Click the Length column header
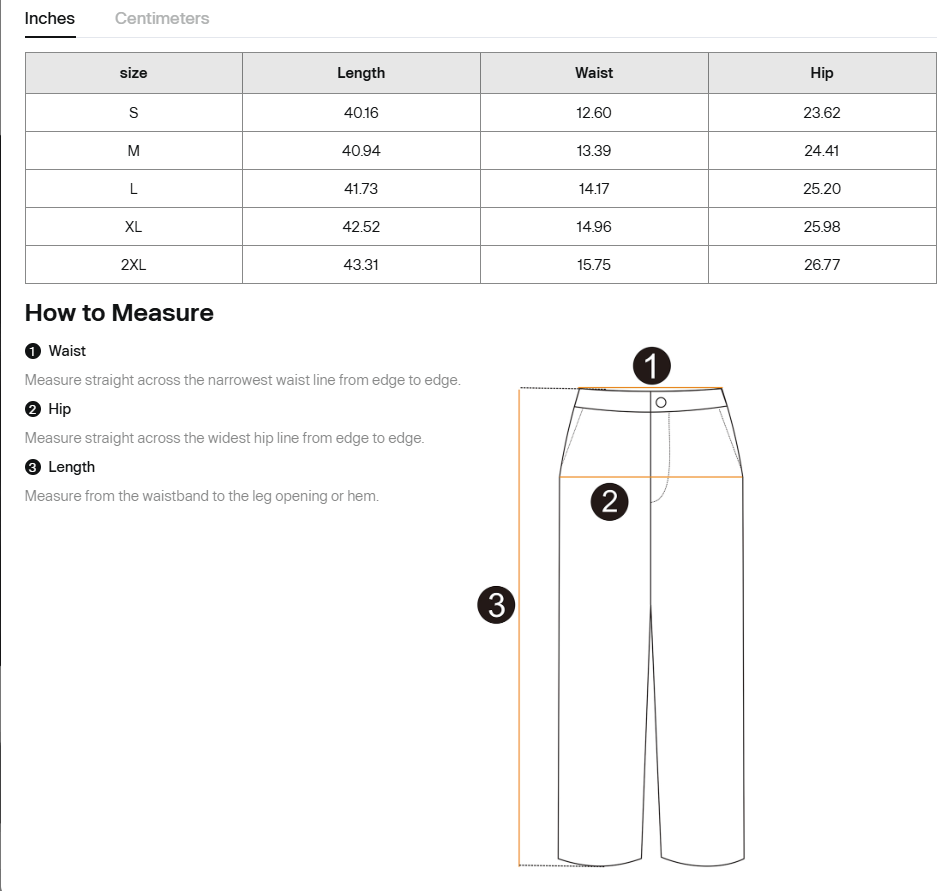Image resolution: width=951 pixels, height=891 pixels. tap(361, 73)
